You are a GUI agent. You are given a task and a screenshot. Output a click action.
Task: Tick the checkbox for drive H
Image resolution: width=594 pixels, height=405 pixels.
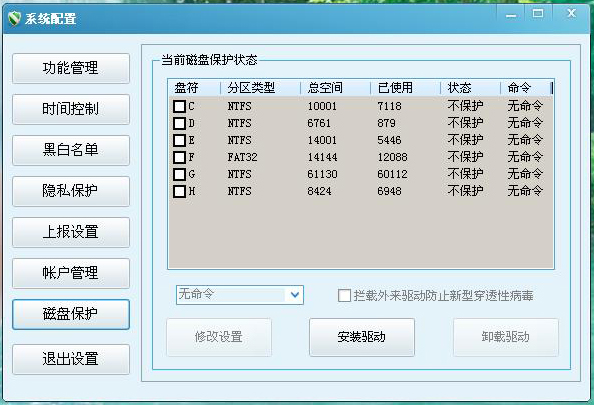(x=179, y=191)
